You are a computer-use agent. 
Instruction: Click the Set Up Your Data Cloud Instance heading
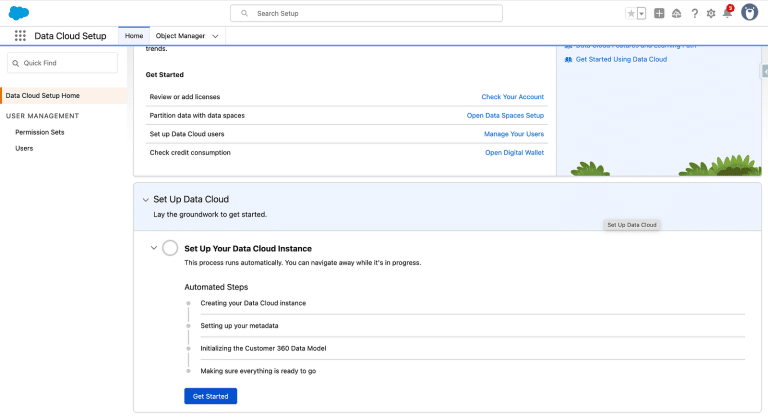[x=248, y=248]
